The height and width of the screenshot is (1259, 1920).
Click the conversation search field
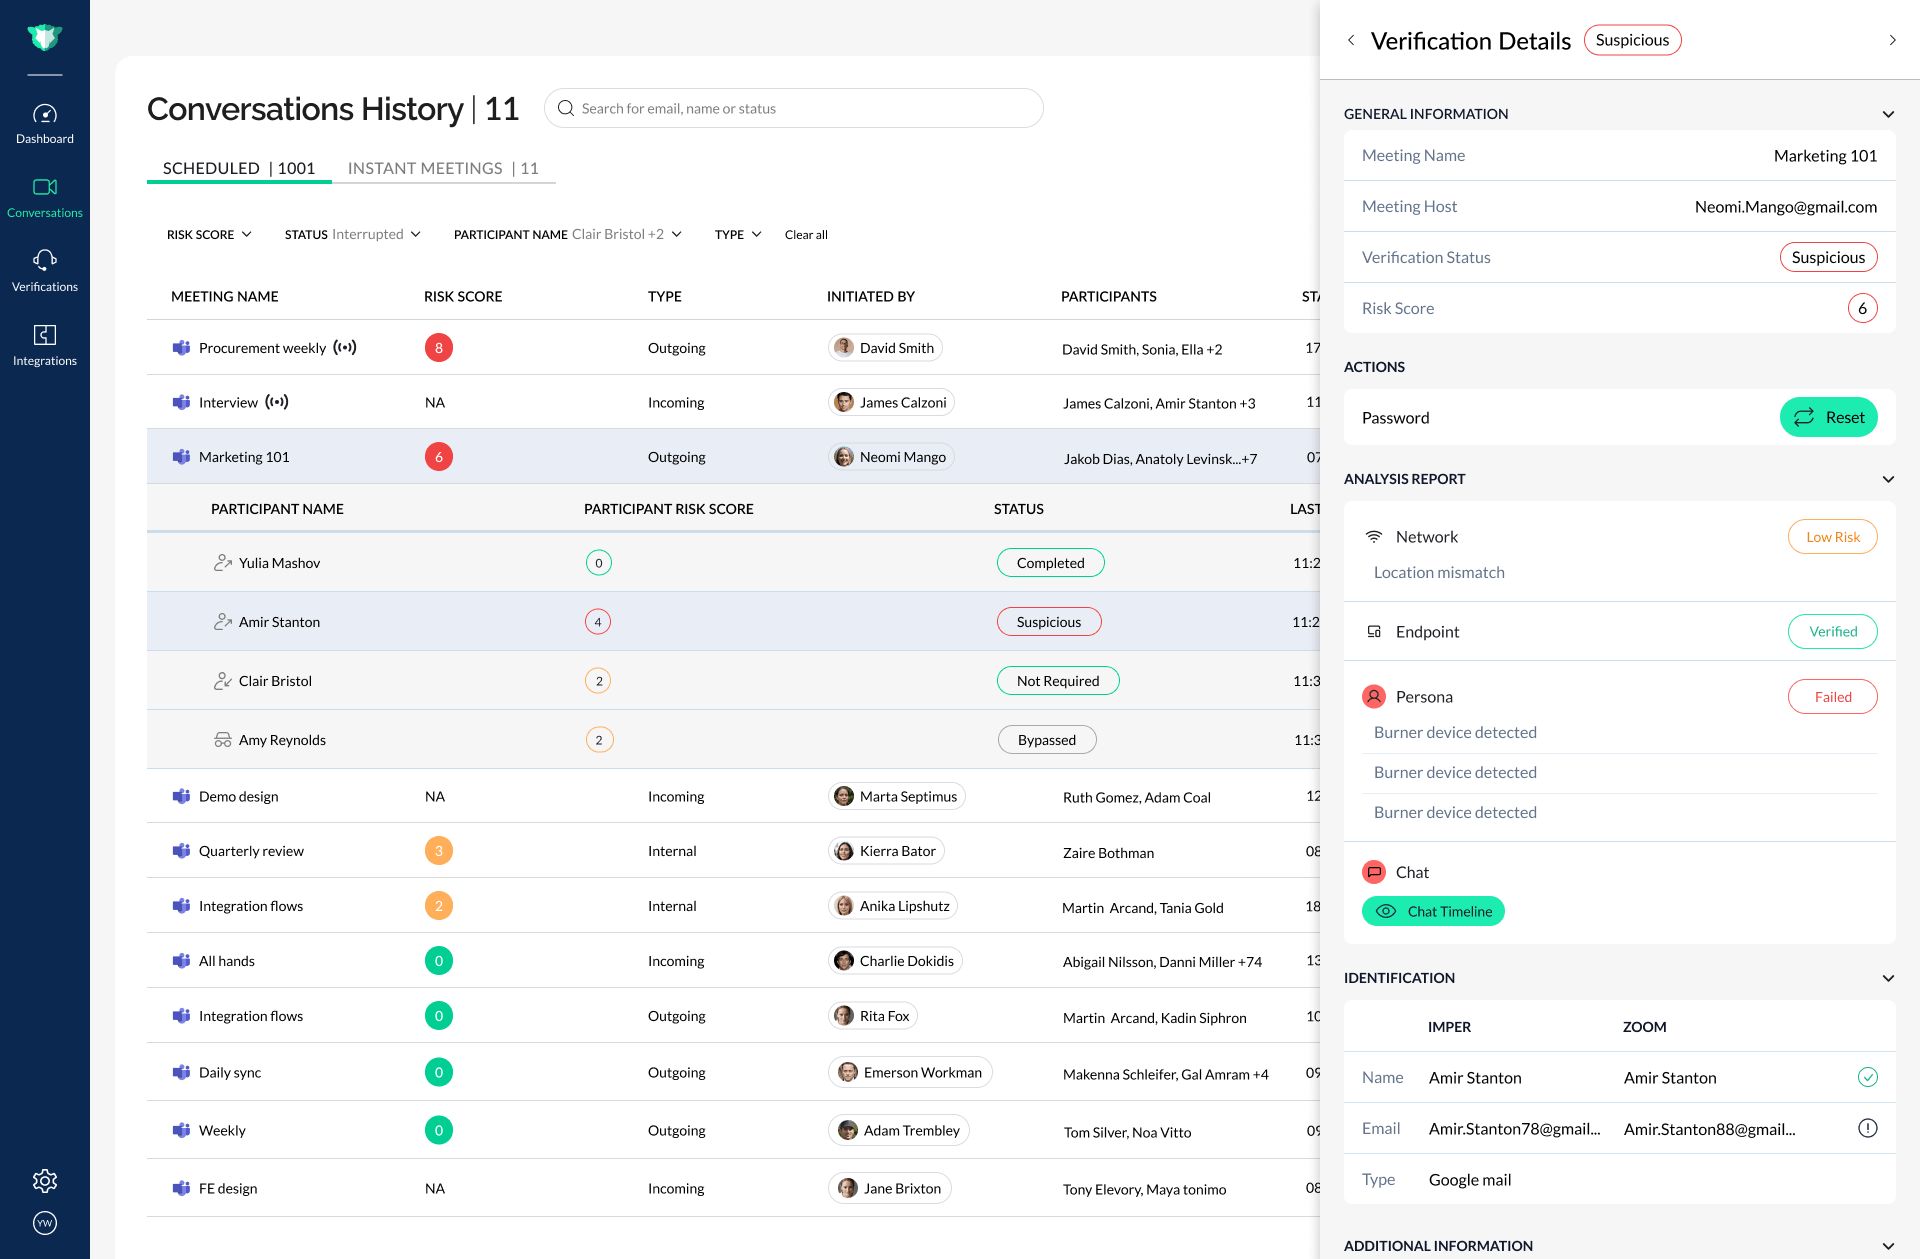pos(794,108)
